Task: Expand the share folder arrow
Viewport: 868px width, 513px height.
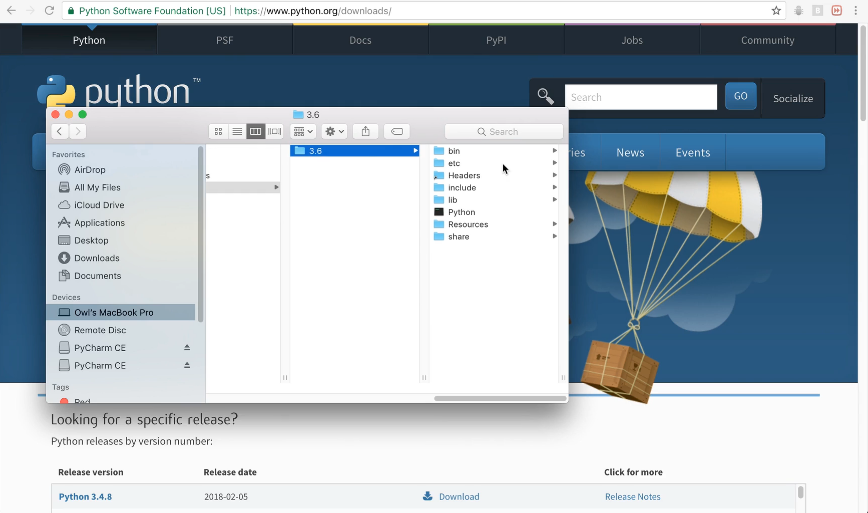Action: 554,236
